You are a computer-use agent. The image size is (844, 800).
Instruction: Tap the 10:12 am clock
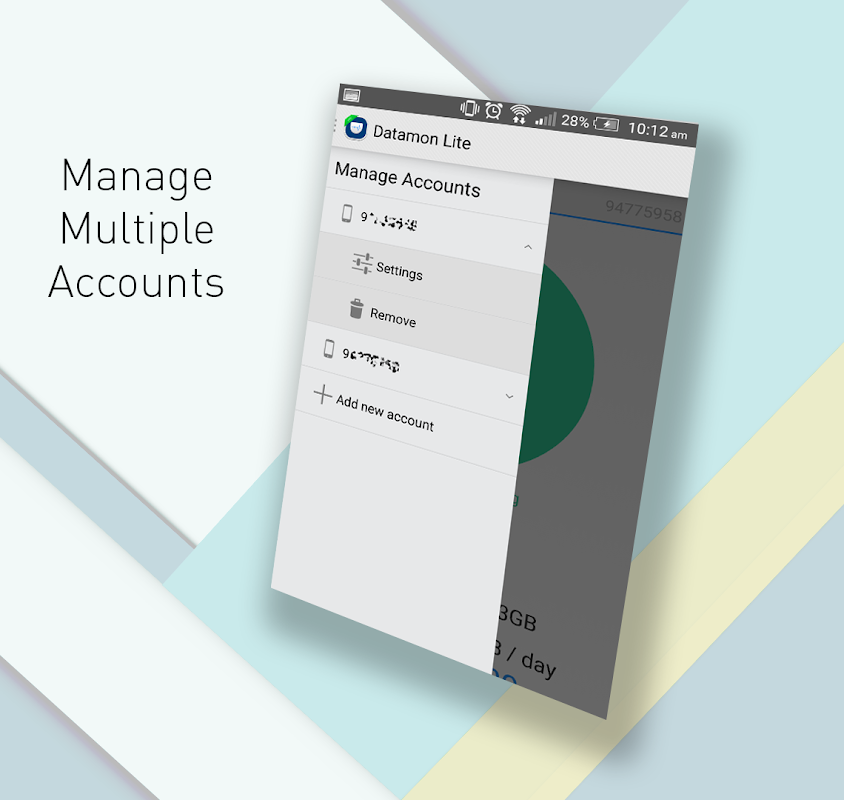(657, 131)
